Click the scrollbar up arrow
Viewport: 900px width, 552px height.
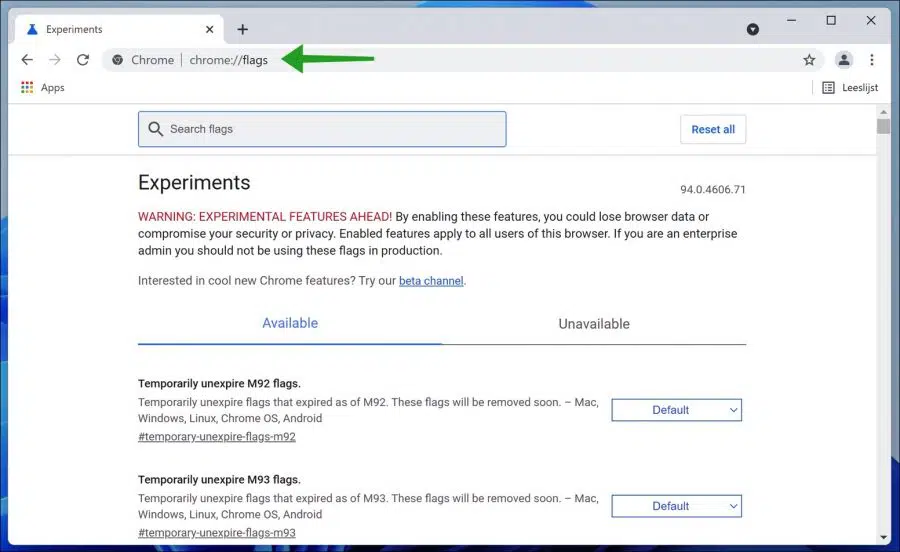pos(883,112)
